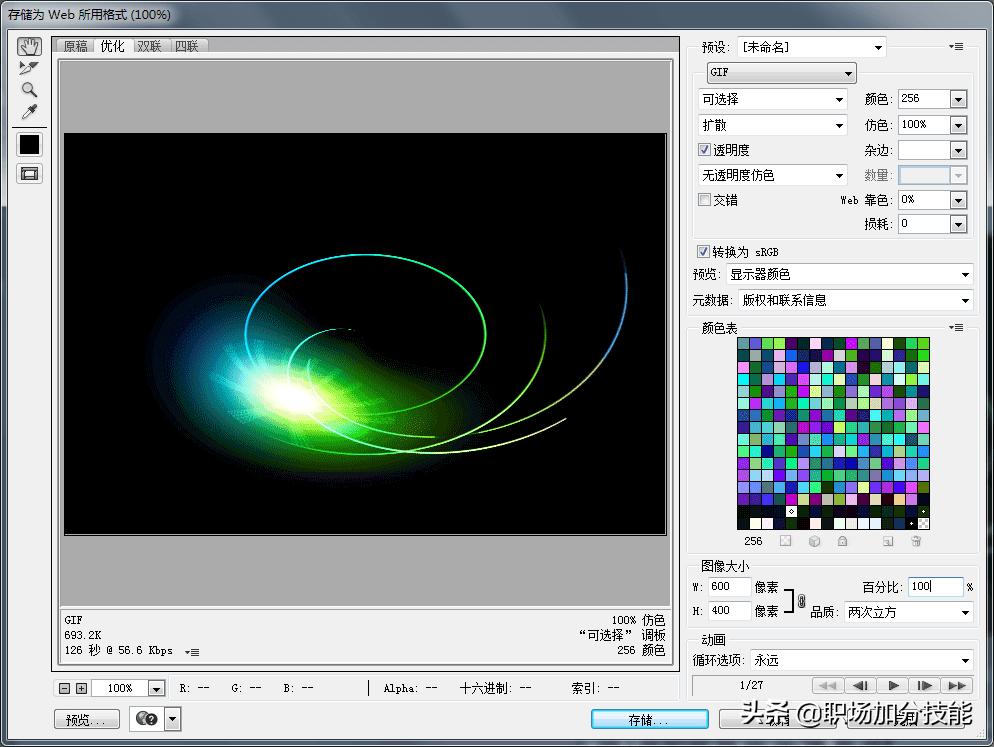The image size is (994, 747).
Task: Open the GIF format dropdown
Action: 850,72
